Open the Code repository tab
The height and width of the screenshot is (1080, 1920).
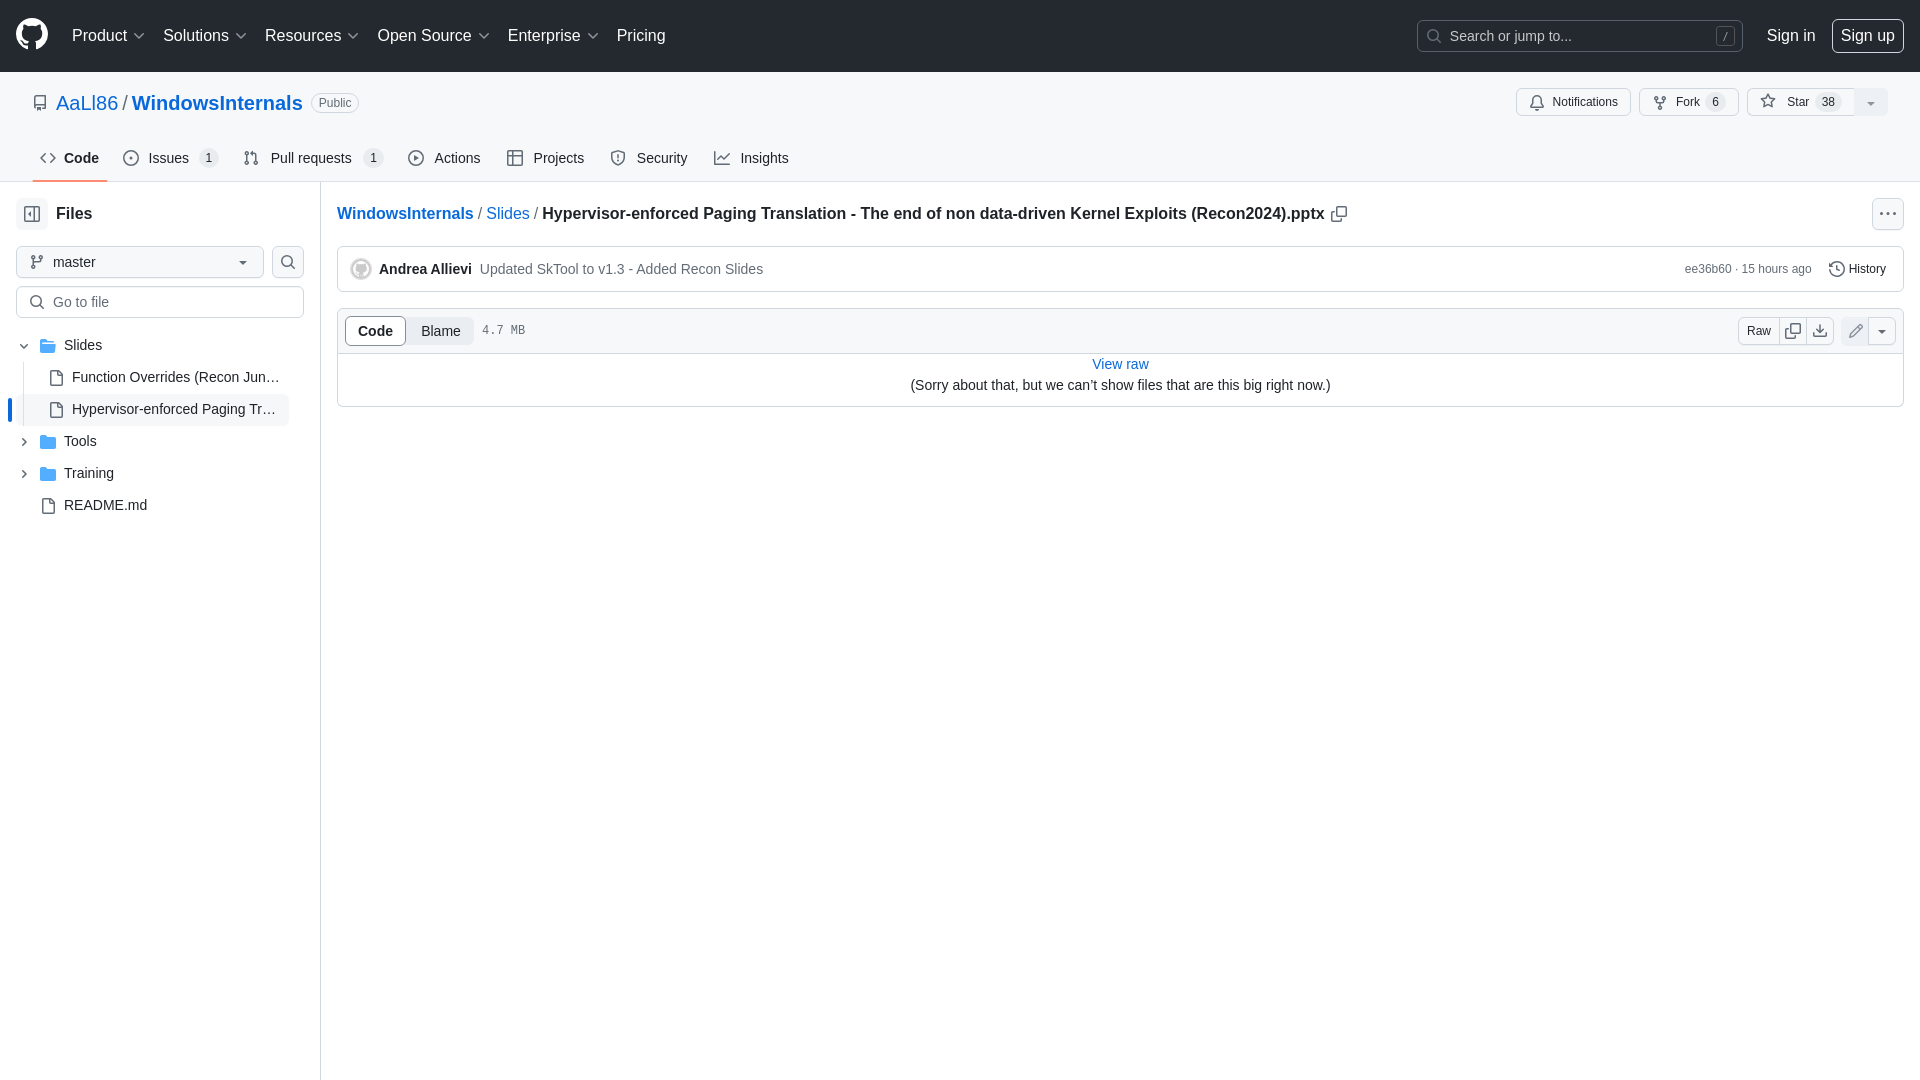[69, 158]
